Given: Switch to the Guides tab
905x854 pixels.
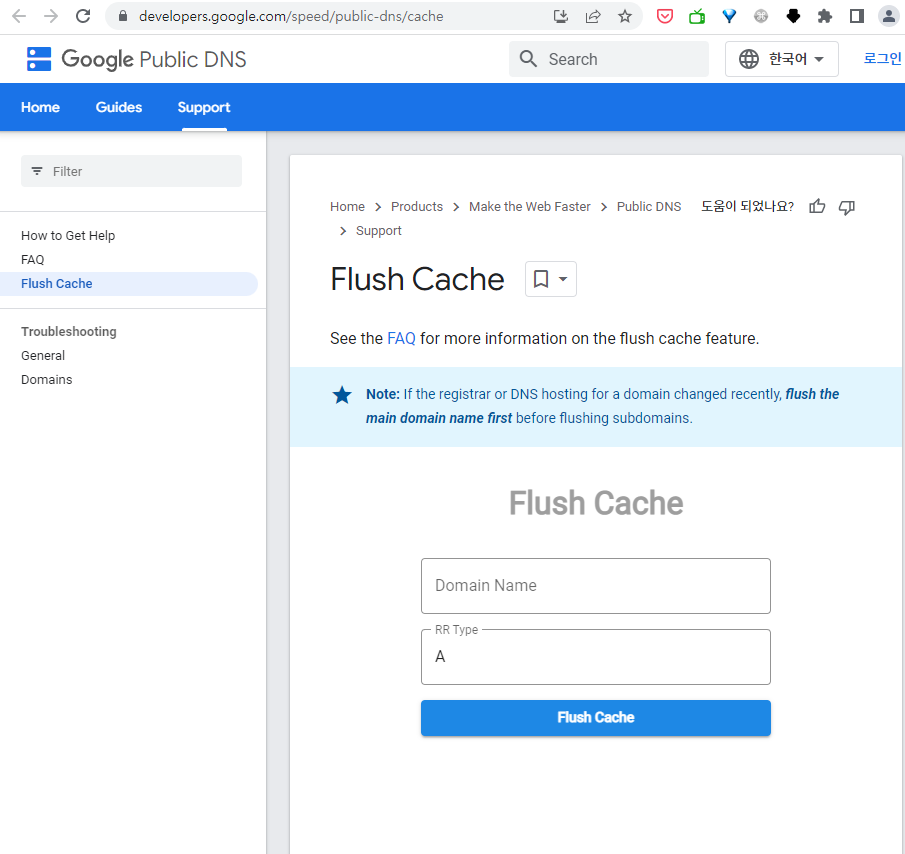Looking at the screenshot, I should (119, 107).
